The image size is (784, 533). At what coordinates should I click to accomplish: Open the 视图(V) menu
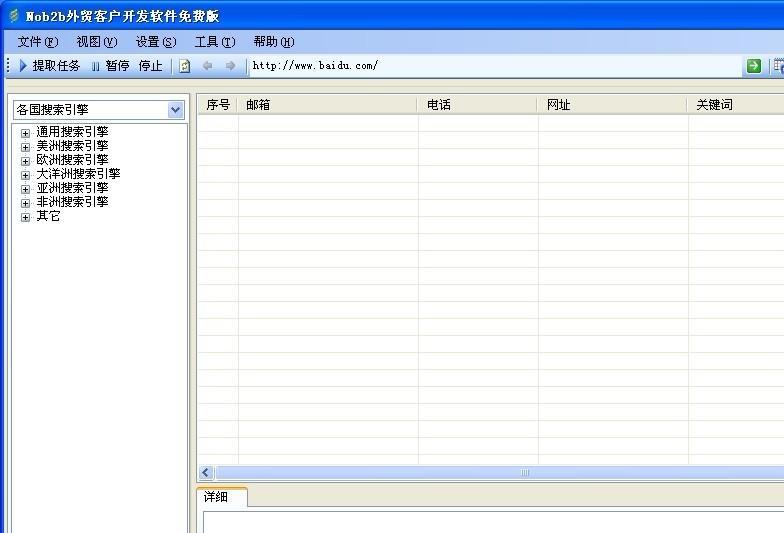click(97, 42)
